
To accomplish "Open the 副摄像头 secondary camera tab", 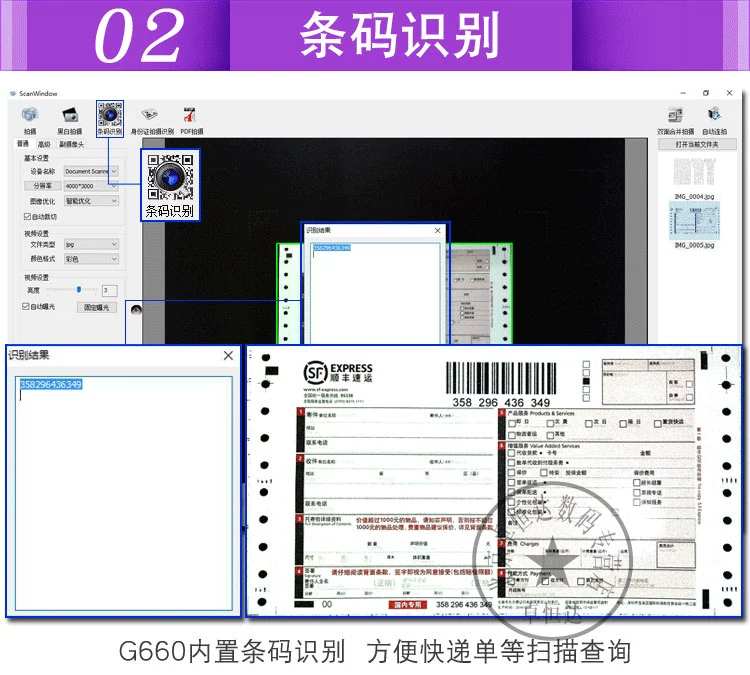I will (72, 144).
